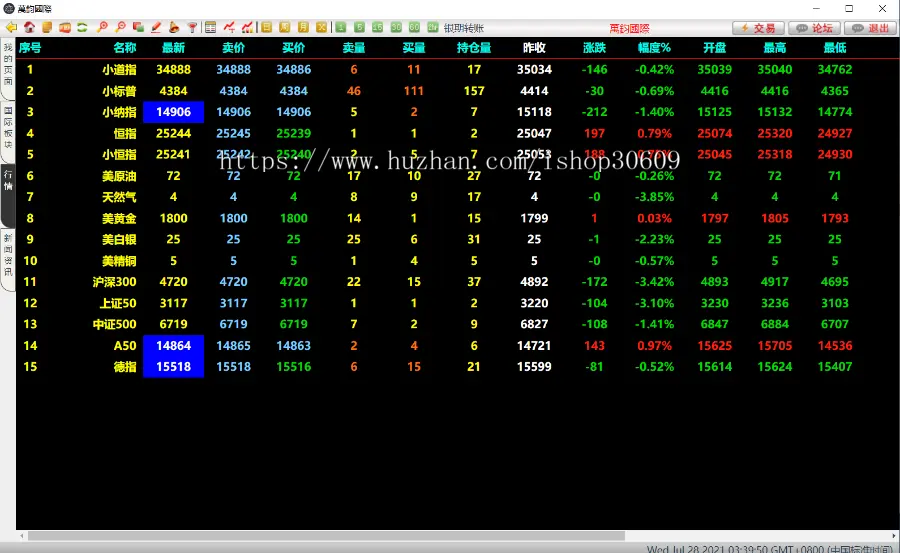The image size is (900, 553).
Task: Click the red pencil drawing icon
Action: [x=156, y=27]
